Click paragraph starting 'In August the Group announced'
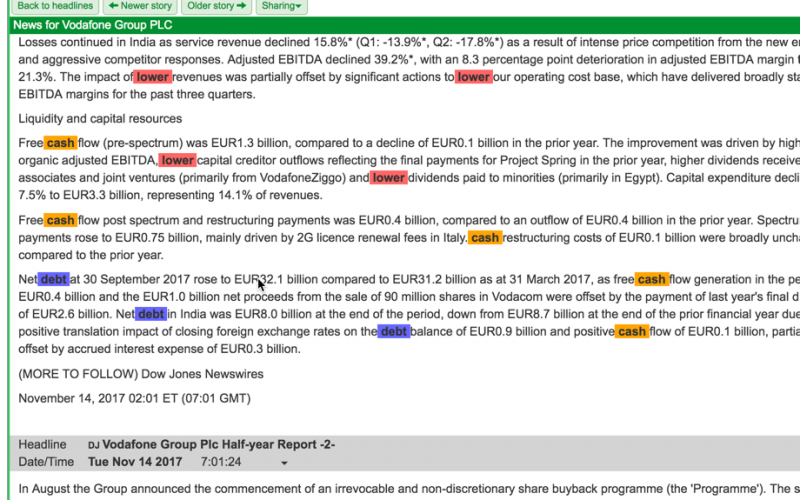The height and width of the screenshot is (500, 800). pyautogui.click(x=408, y=489)
